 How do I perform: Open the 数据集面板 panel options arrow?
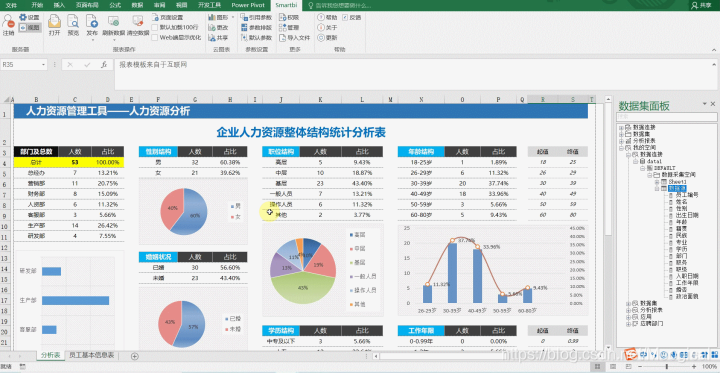[704, 104]
